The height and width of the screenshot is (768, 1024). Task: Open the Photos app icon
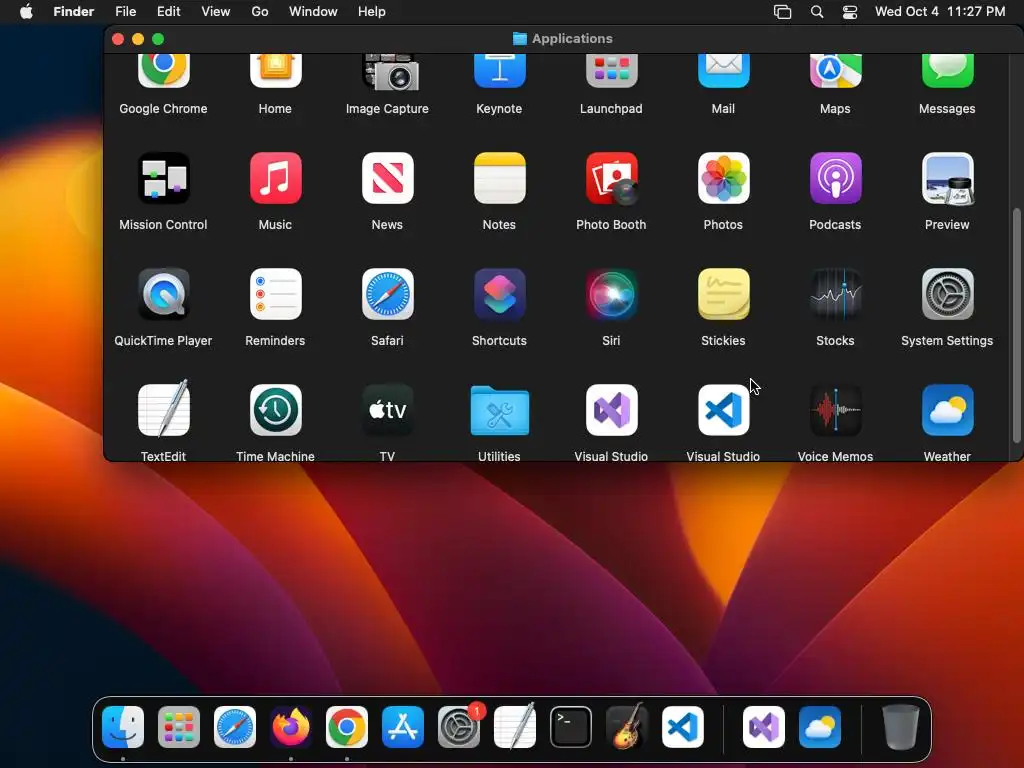click(x=724, y=178)
